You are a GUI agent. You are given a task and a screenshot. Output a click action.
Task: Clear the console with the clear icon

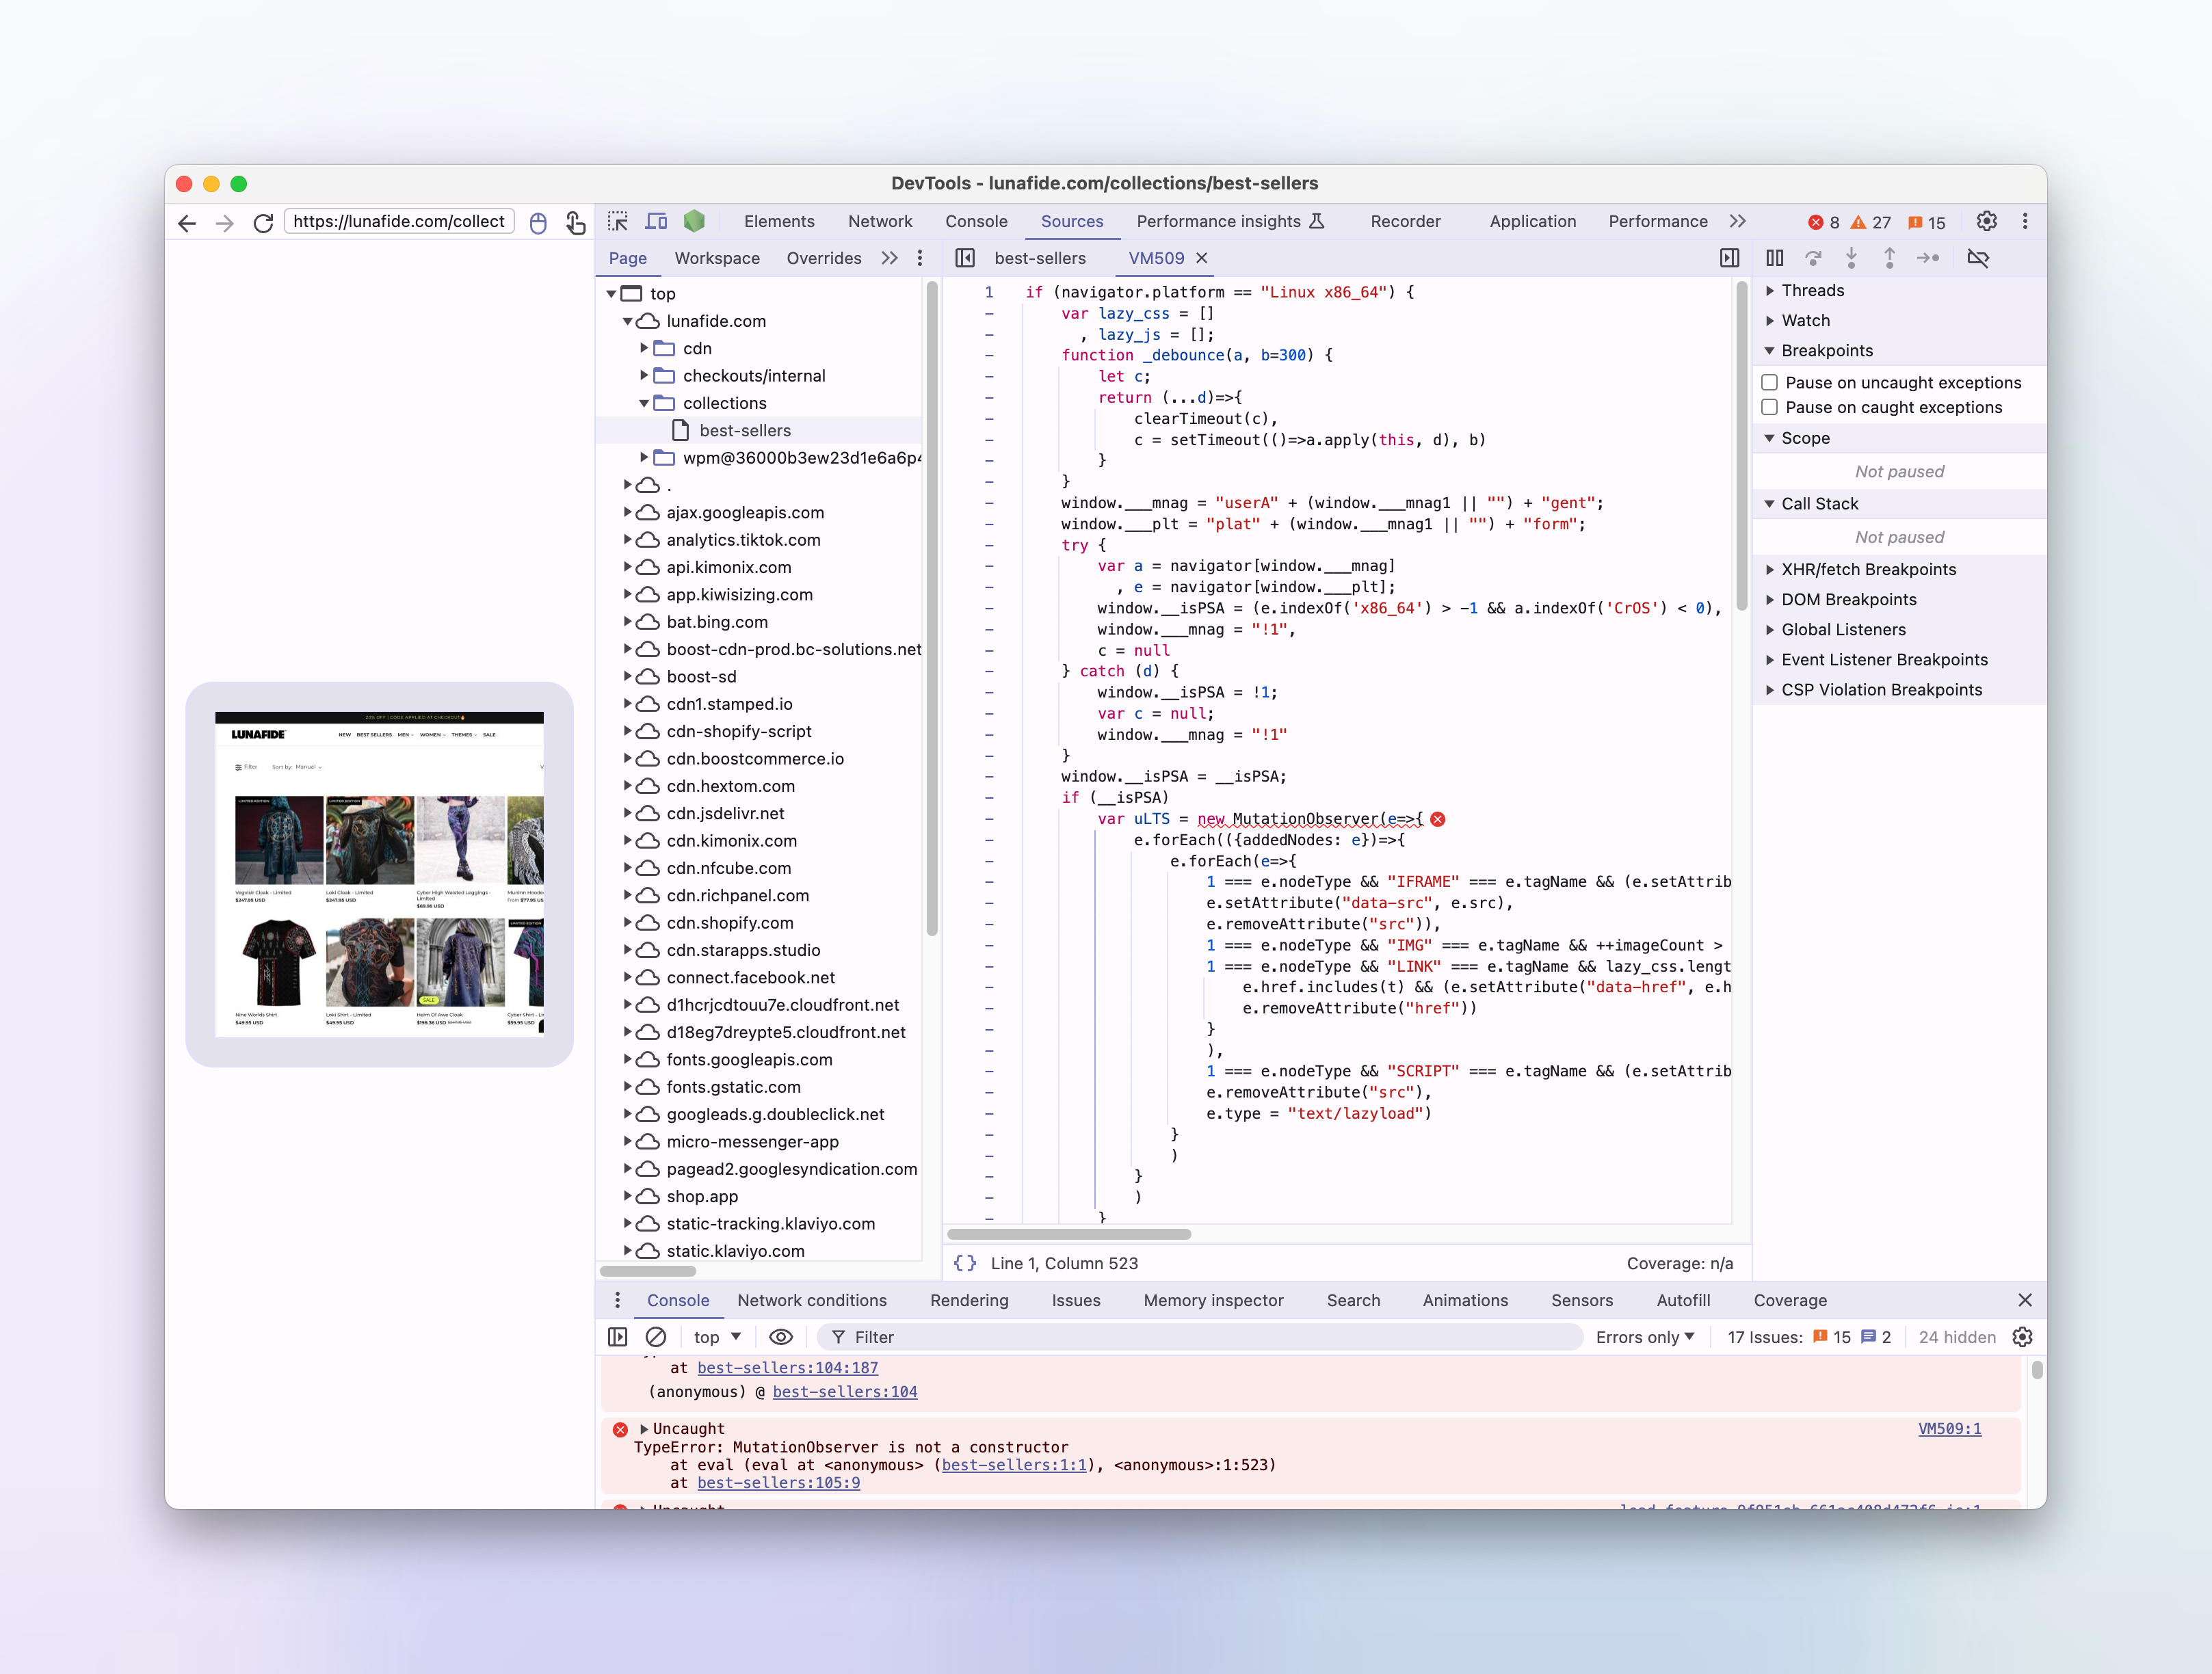point(656,1337)
